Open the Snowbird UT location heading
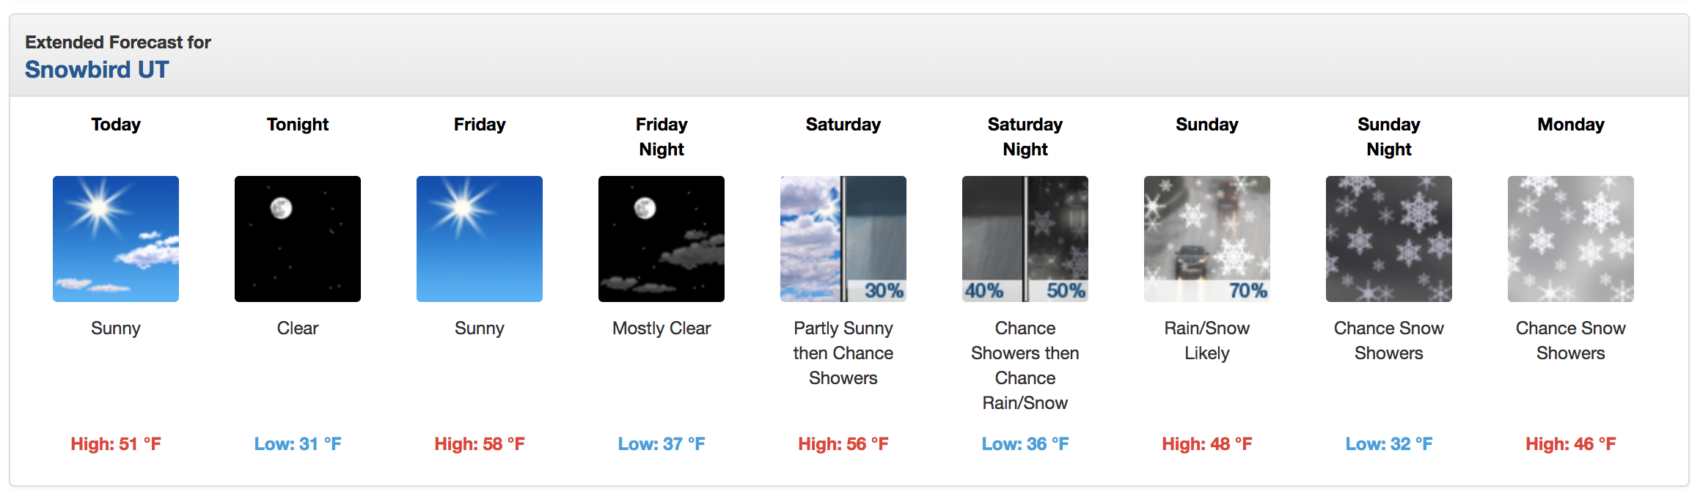 (97, 70)
